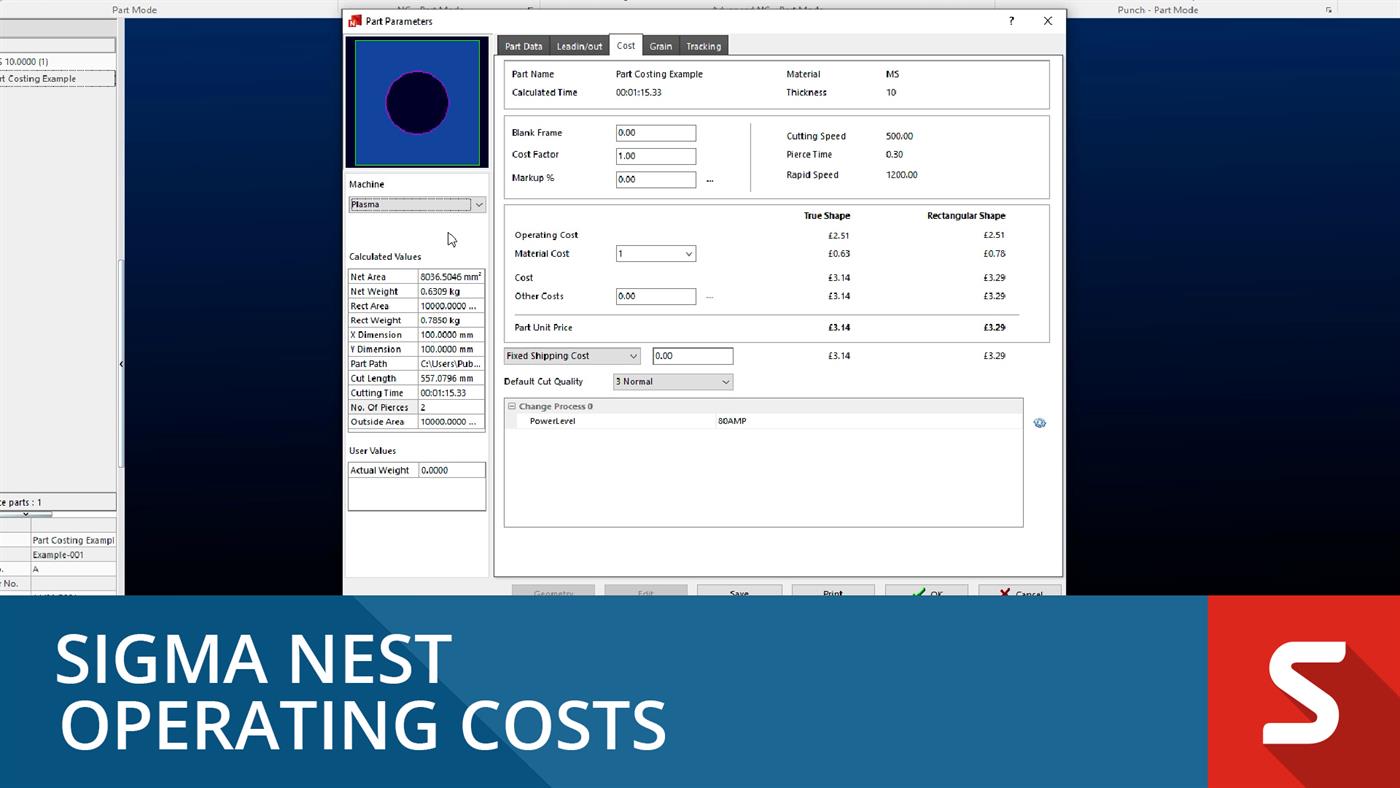Open the ellipsis next to Other Costs
Screen dimensions: 1400x788
pos(710,296)
